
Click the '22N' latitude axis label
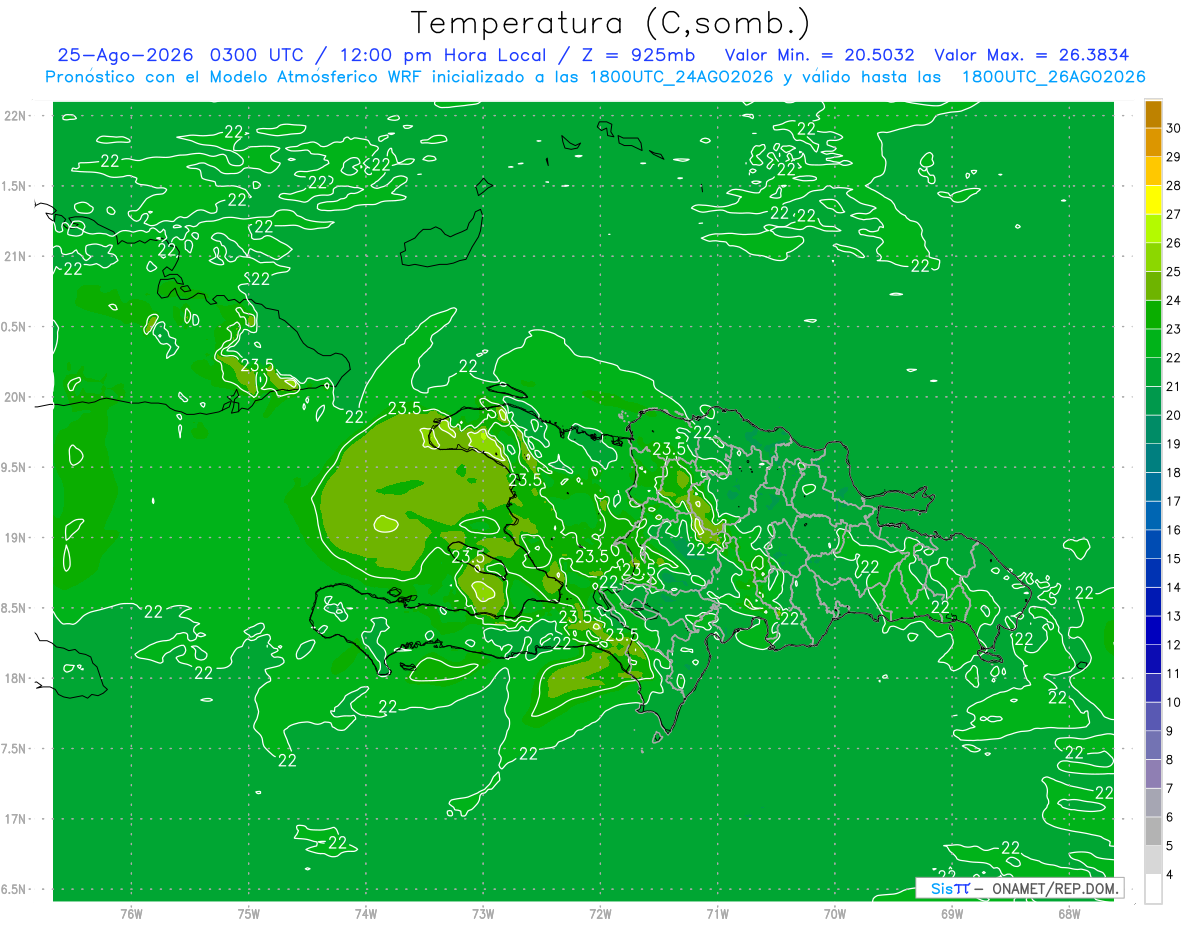17,115
